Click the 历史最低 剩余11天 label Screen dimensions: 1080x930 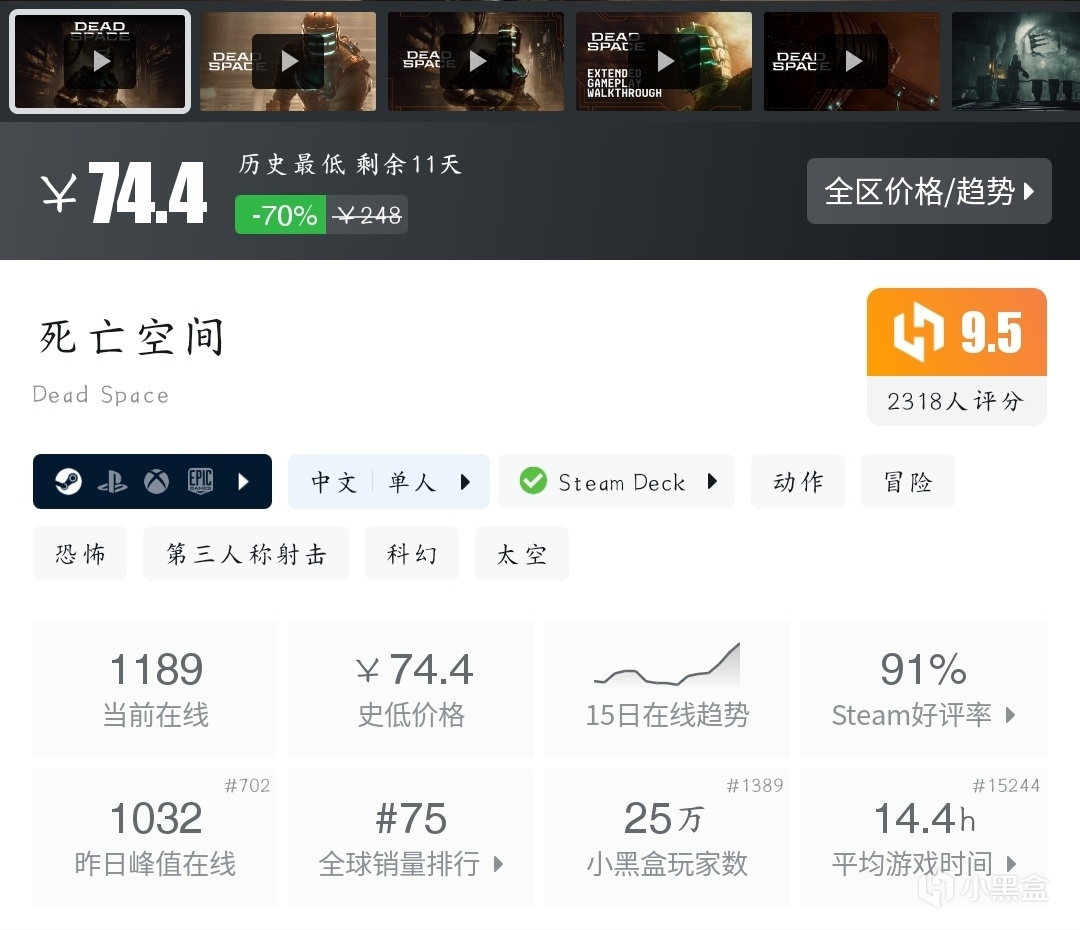[350, 164]
